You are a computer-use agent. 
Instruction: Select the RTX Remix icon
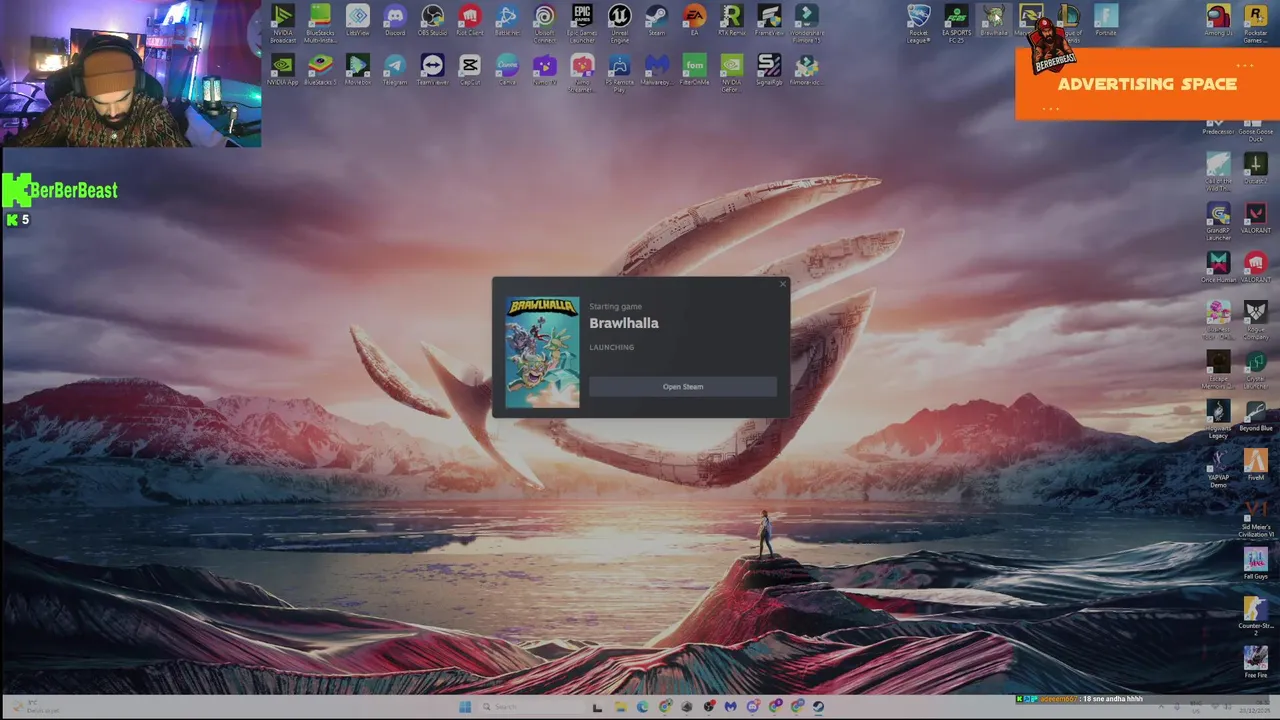[731, 20]
